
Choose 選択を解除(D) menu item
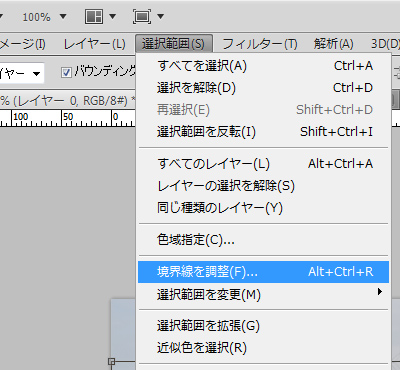pos(263,88)
